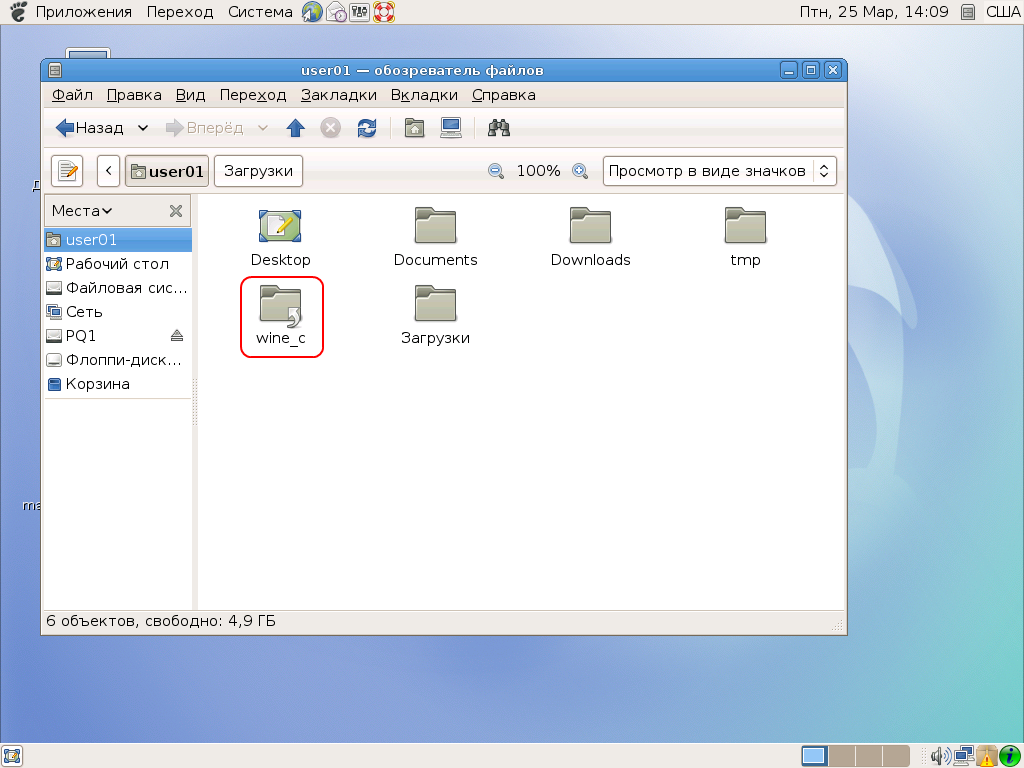Reload the current folder
This screenshot has width=1024, height=768.
(367, 128)
